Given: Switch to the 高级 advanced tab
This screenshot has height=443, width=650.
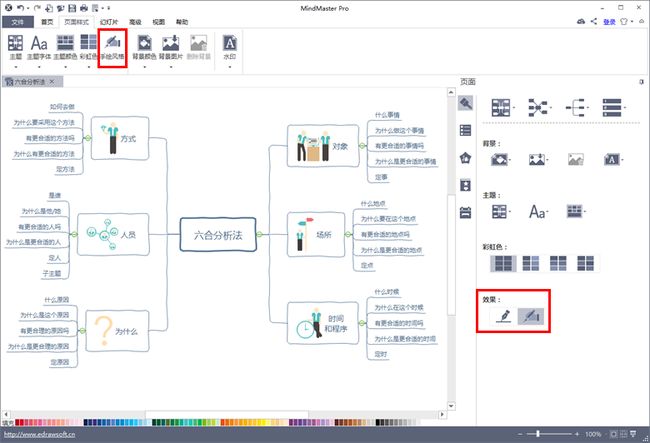Looking at the screenshot, I should tap(136, 22).
